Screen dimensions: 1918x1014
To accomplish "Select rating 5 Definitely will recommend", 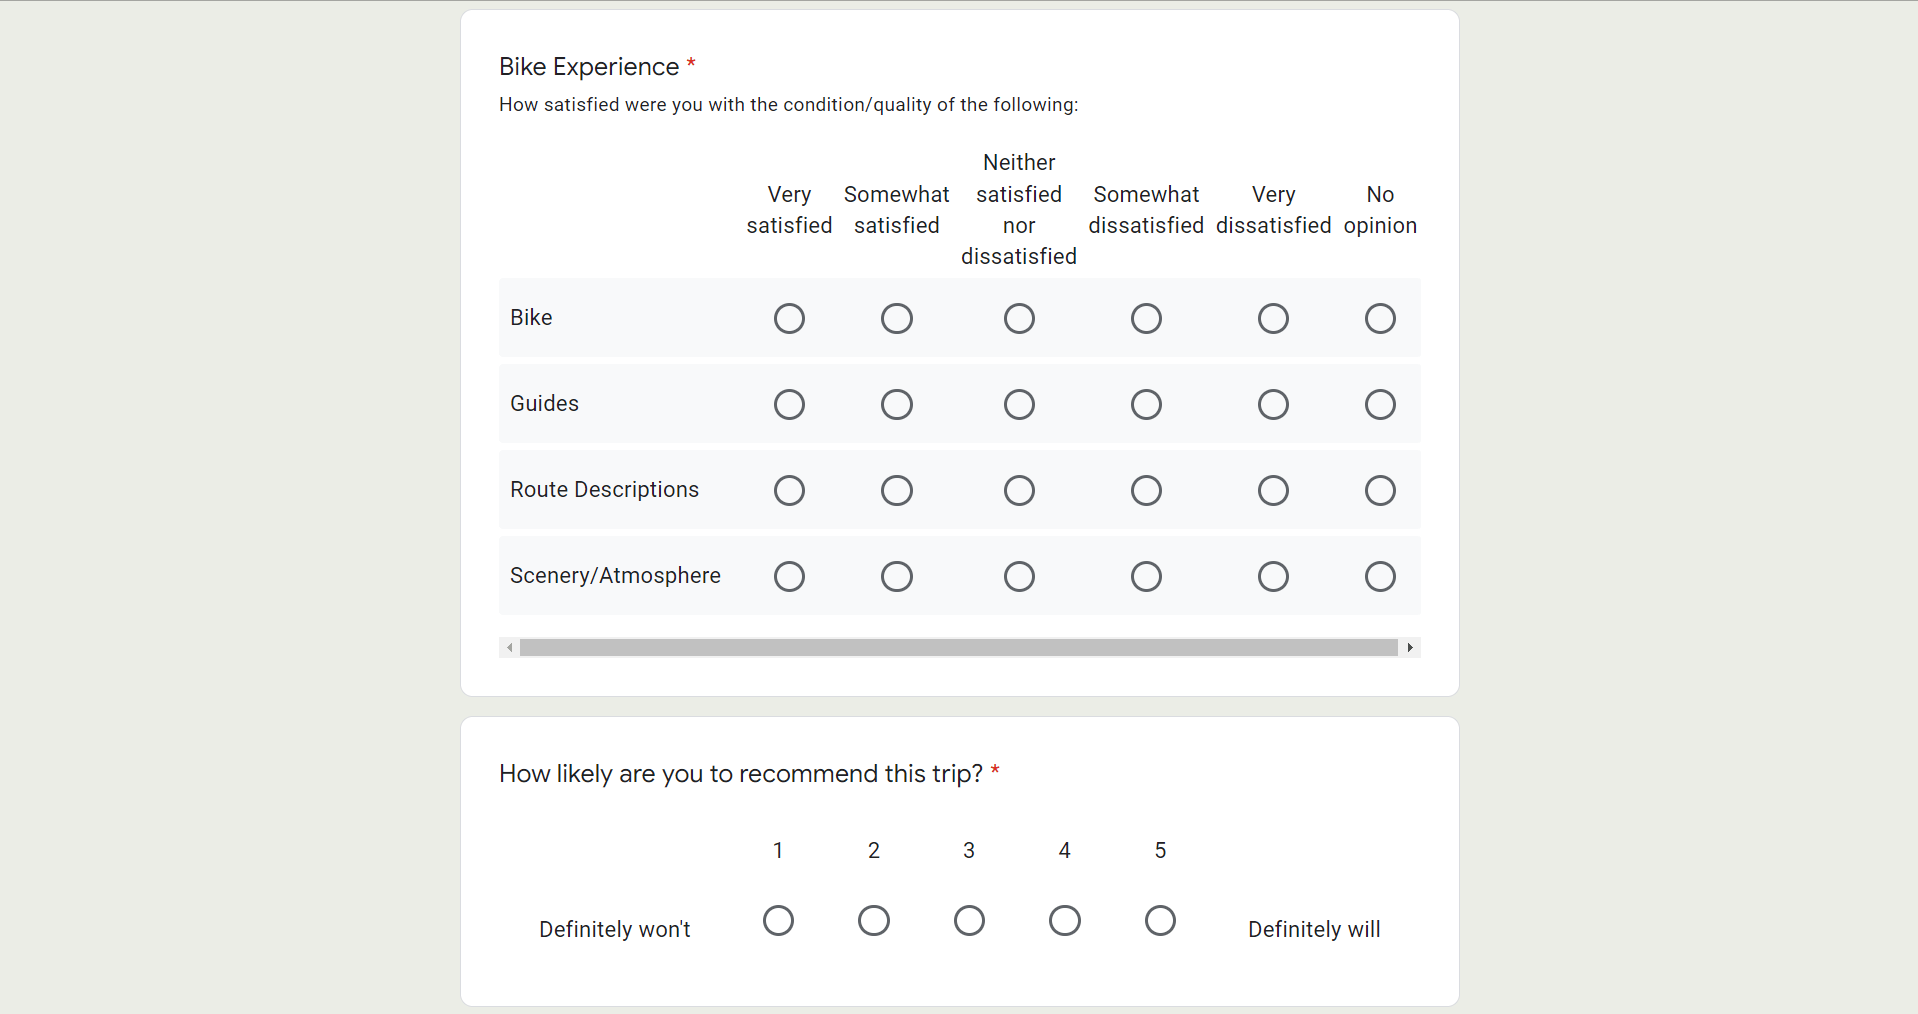I will tap(1160, 920).
